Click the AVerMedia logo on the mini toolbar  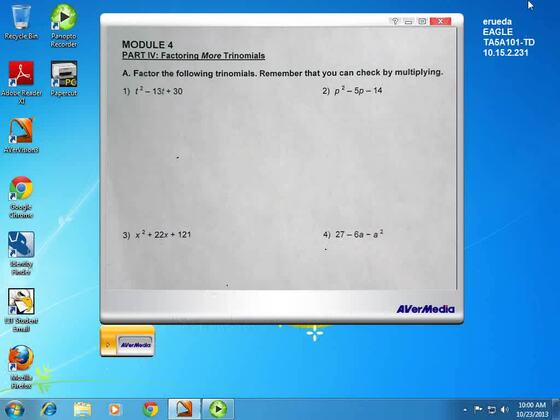135,345
